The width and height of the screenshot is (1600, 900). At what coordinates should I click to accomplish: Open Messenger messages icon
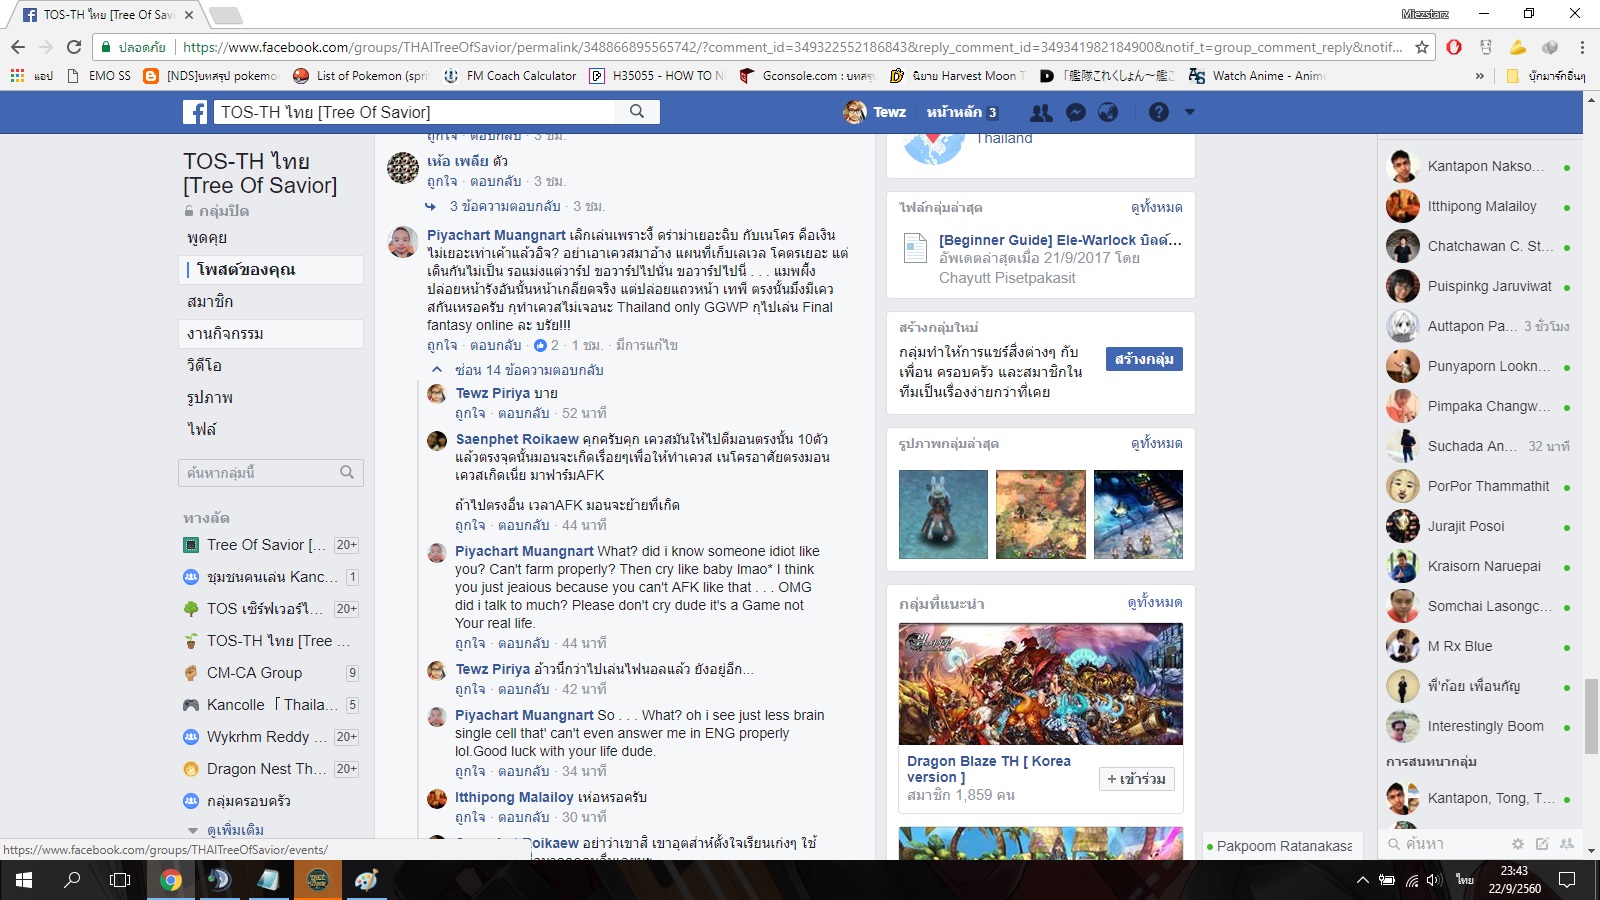point(1076,113)
